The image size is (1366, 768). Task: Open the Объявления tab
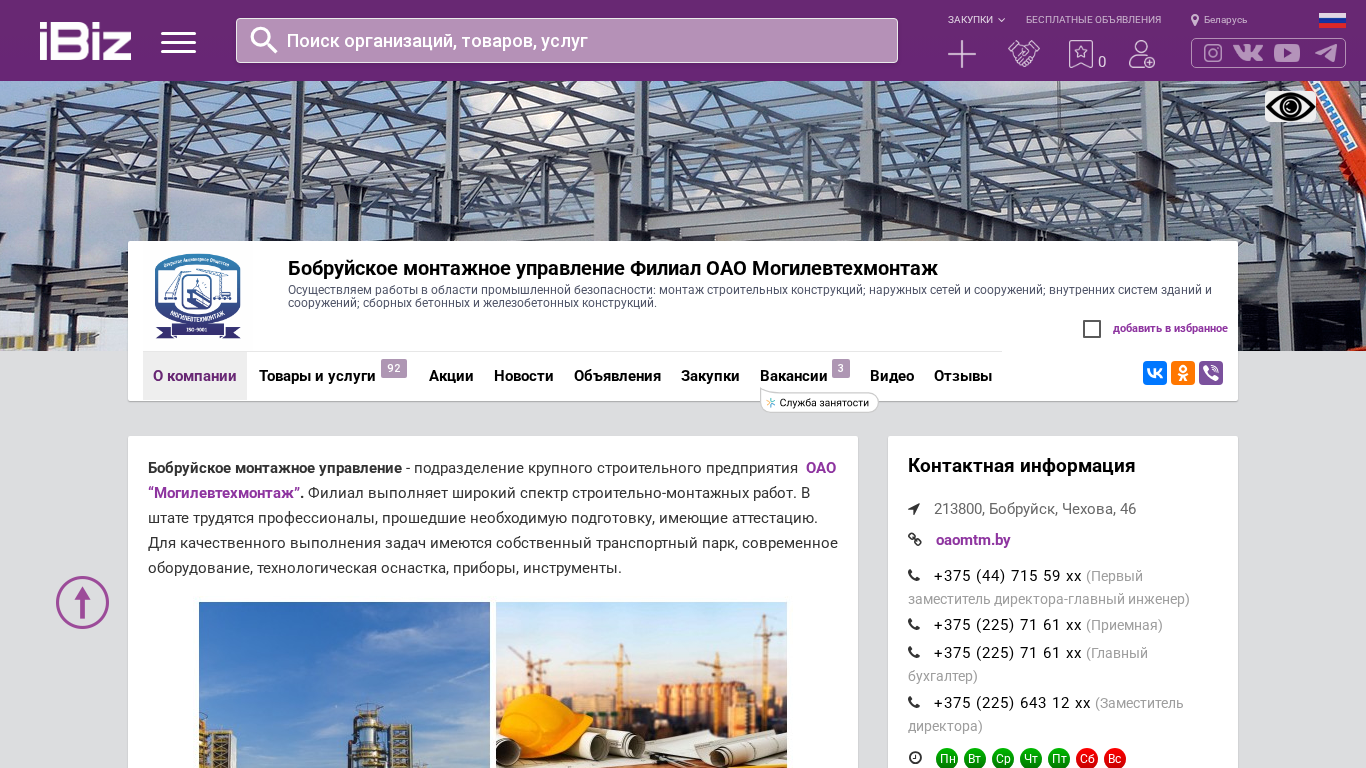pyautogui.click(x=617, y=376)
